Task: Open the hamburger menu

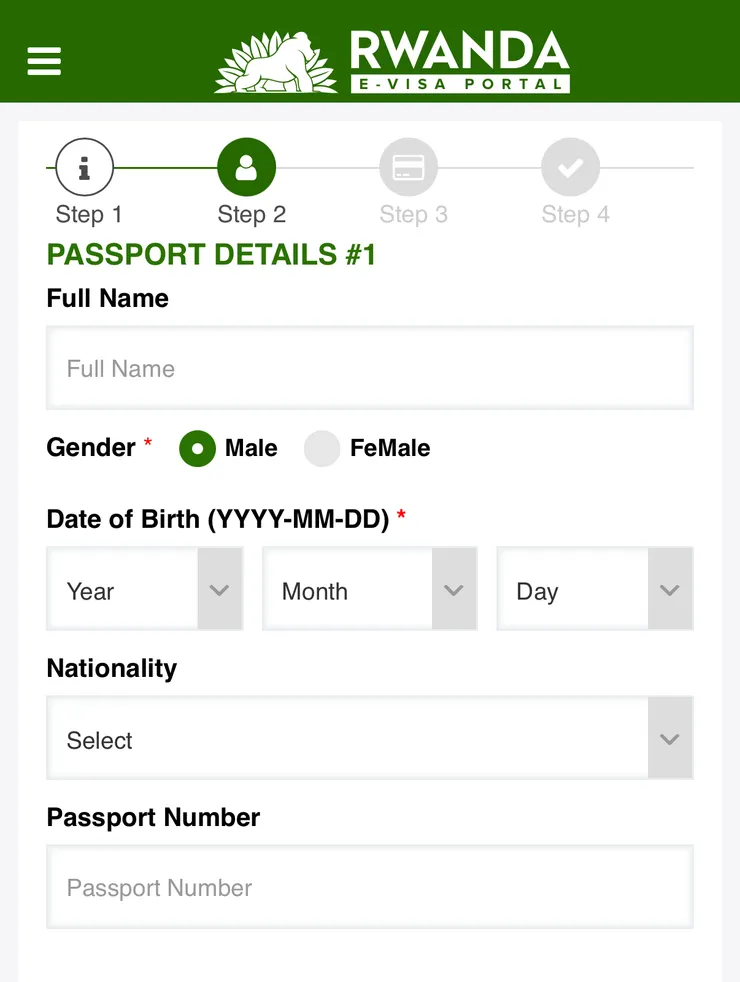Action: [44, 61]
